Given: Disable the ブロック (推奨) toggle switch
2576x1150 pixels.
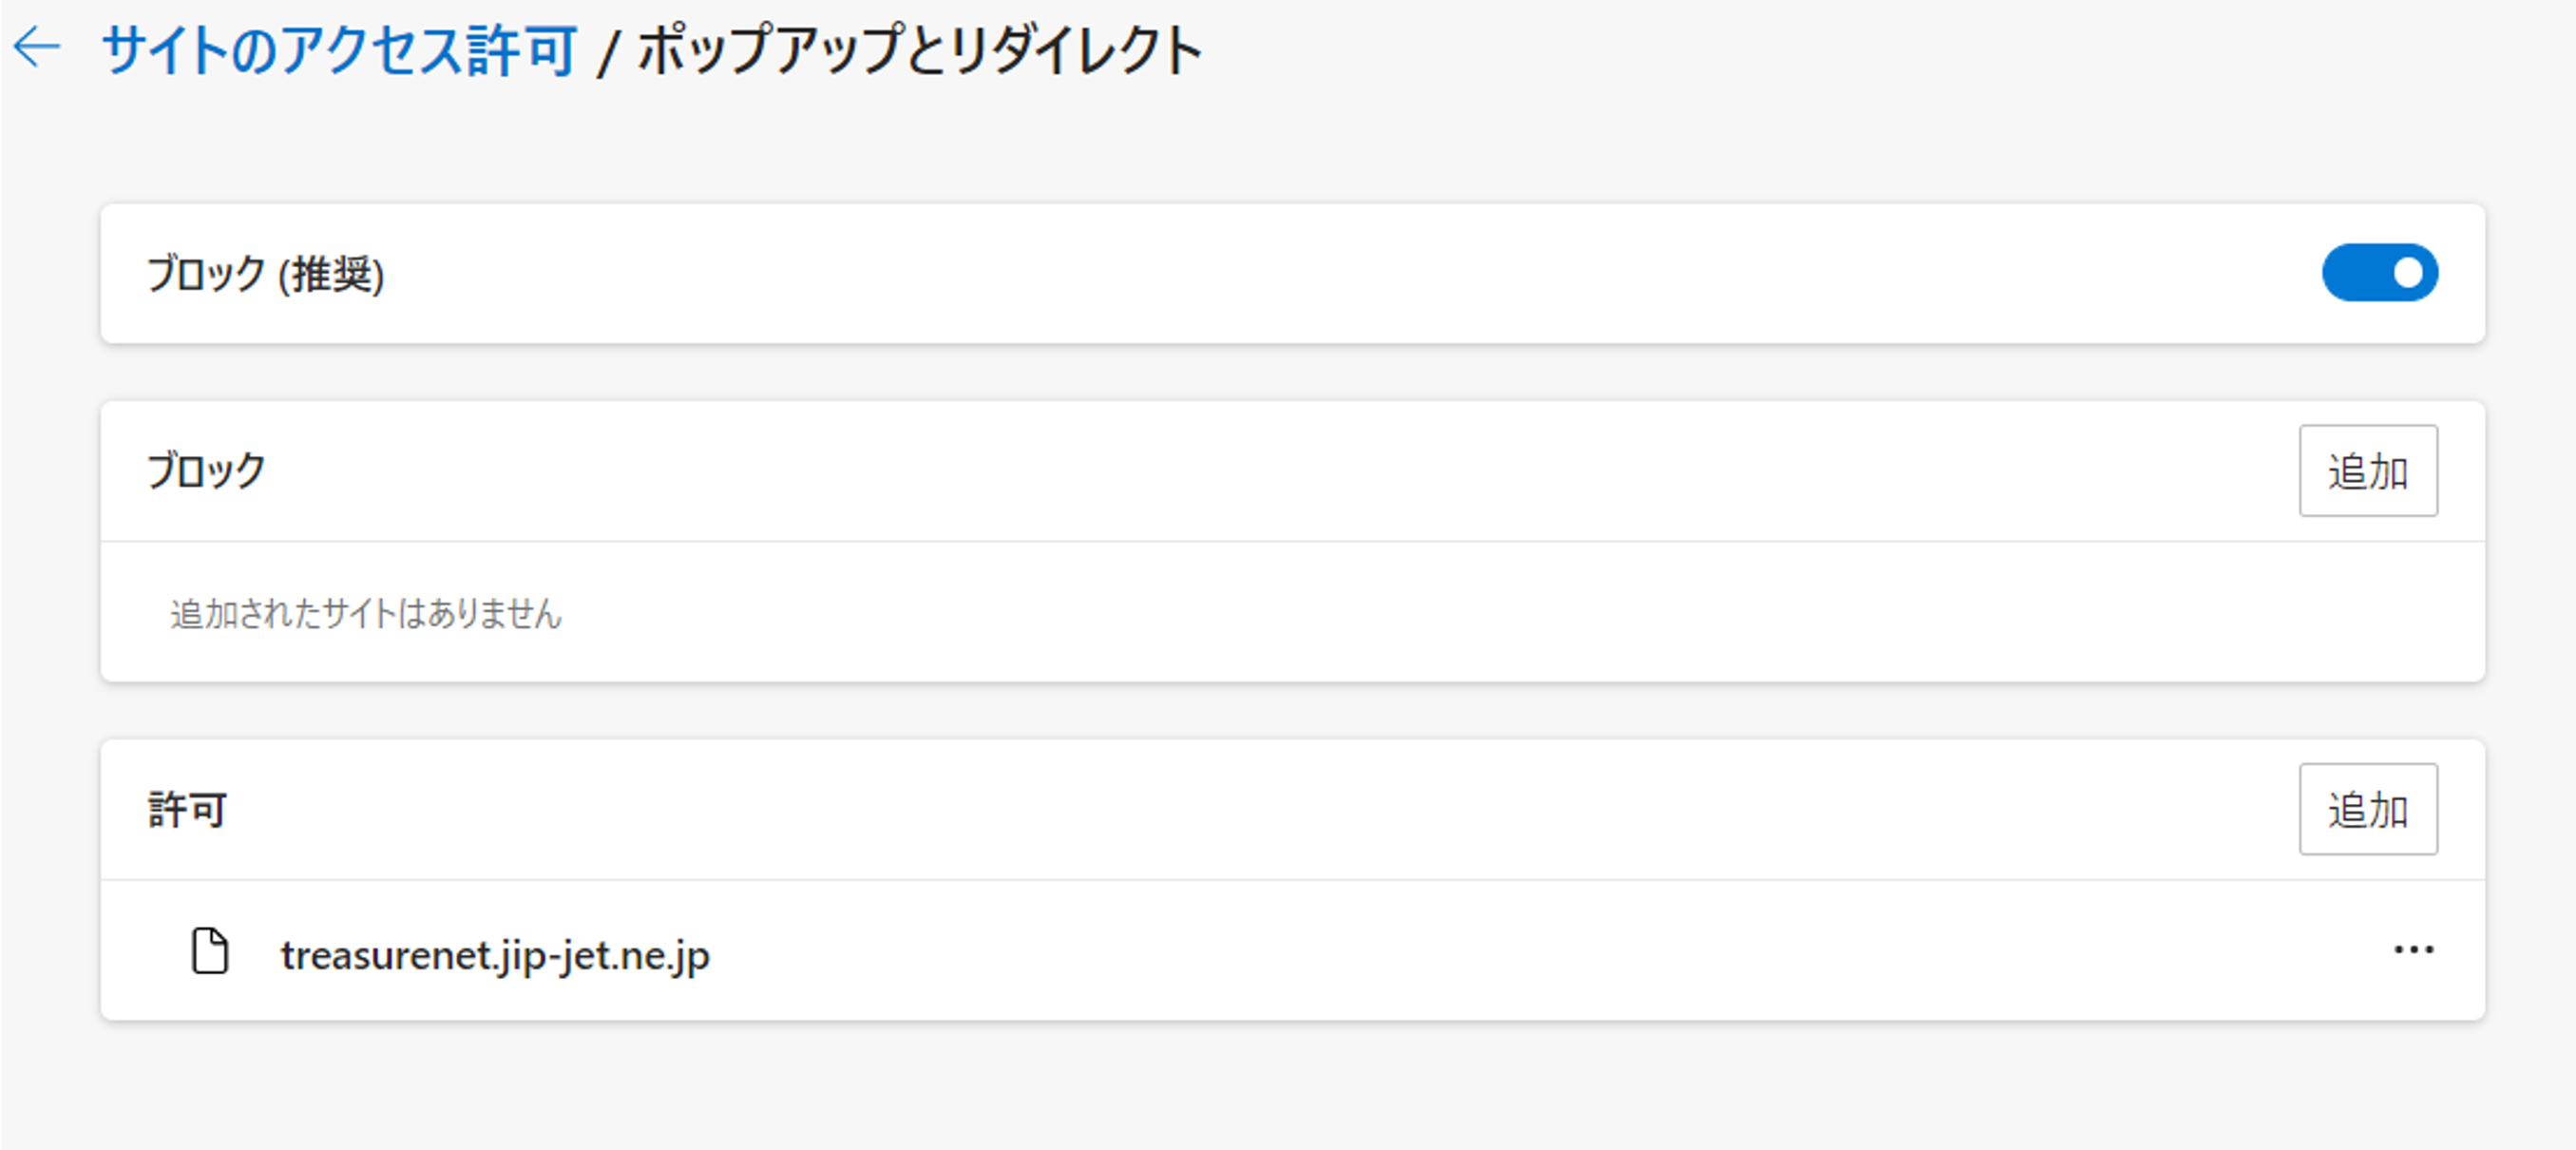Looking at the screenshot, I should 2379,273.
